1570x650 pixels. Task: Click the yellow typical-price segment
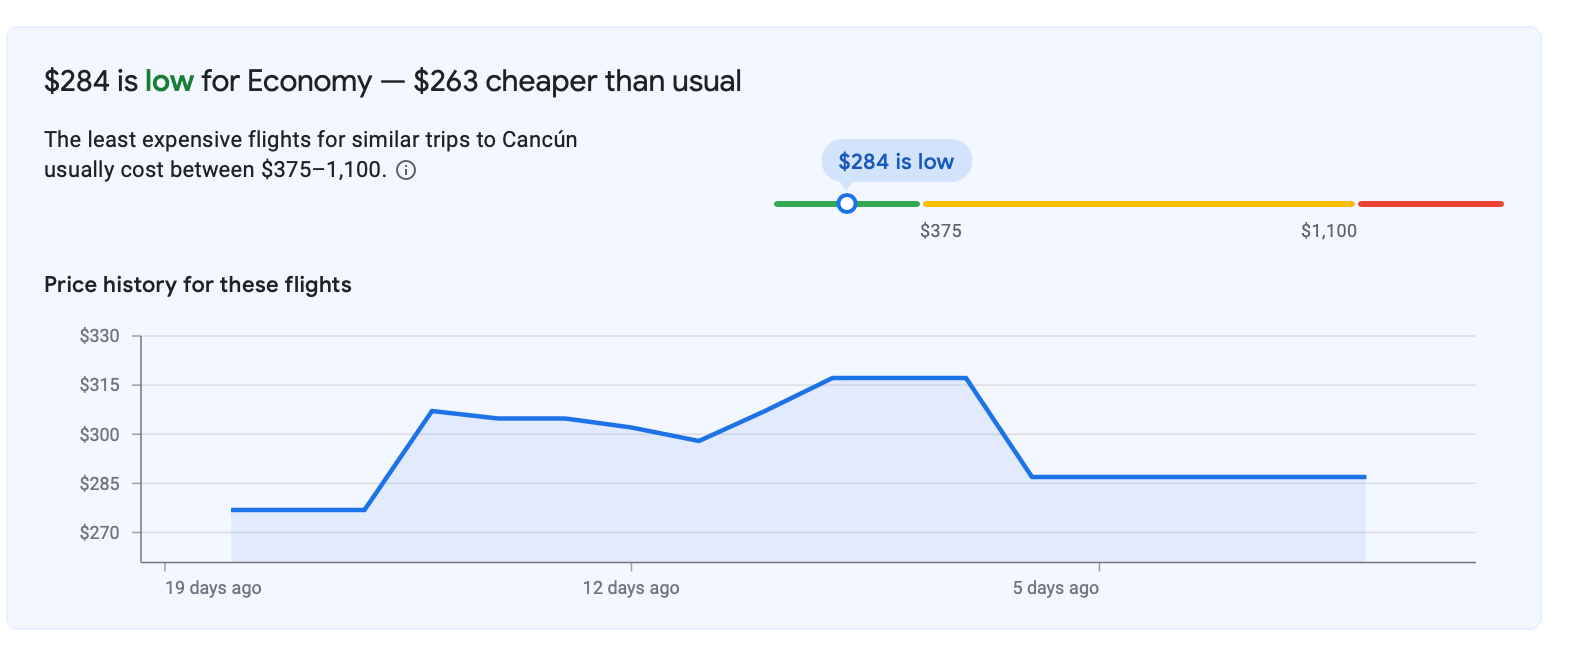1140,203
